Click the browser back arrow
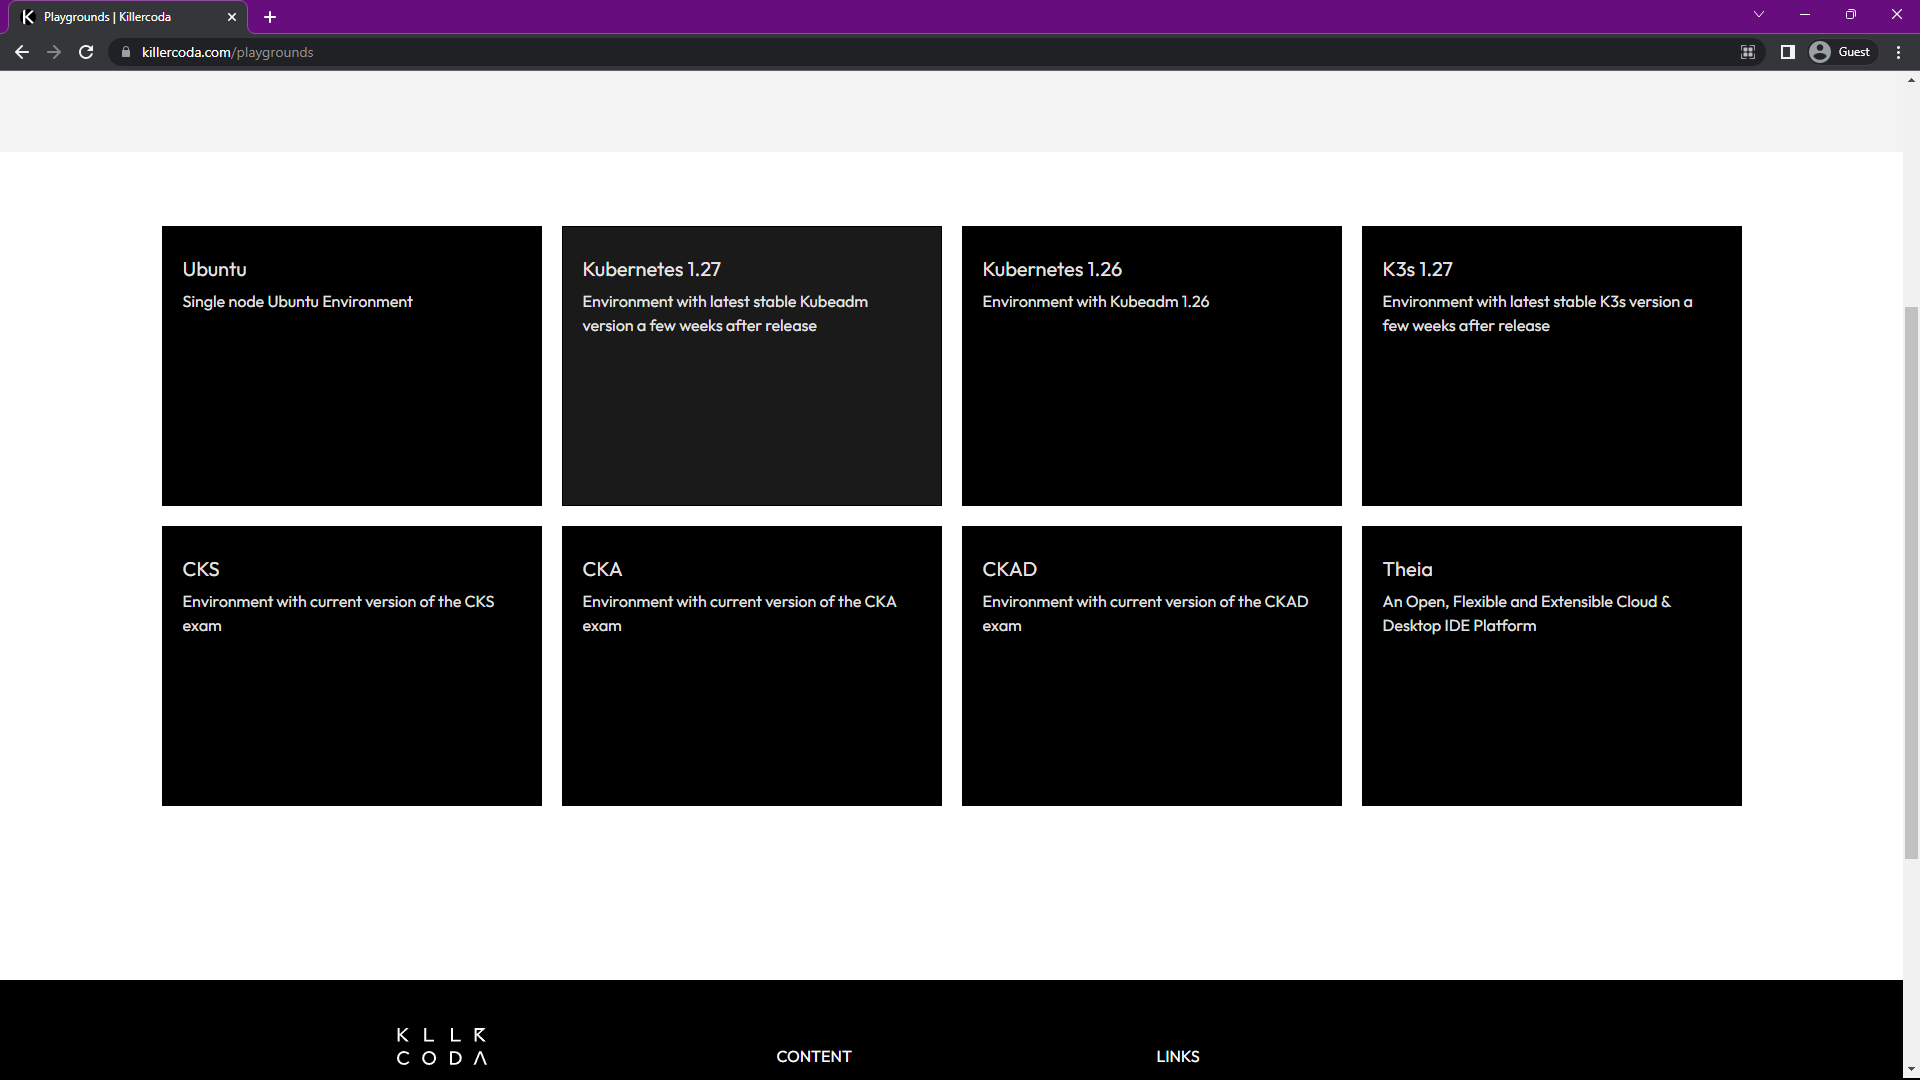1920x1080 pixels. coord(22,52)
